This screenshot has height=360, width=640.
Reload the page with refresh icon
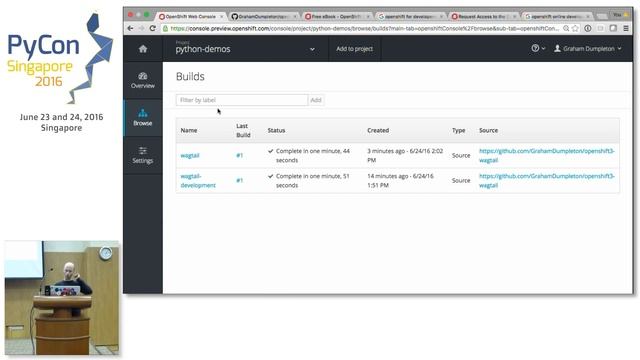pyautogui.click(x=153, y=28)
